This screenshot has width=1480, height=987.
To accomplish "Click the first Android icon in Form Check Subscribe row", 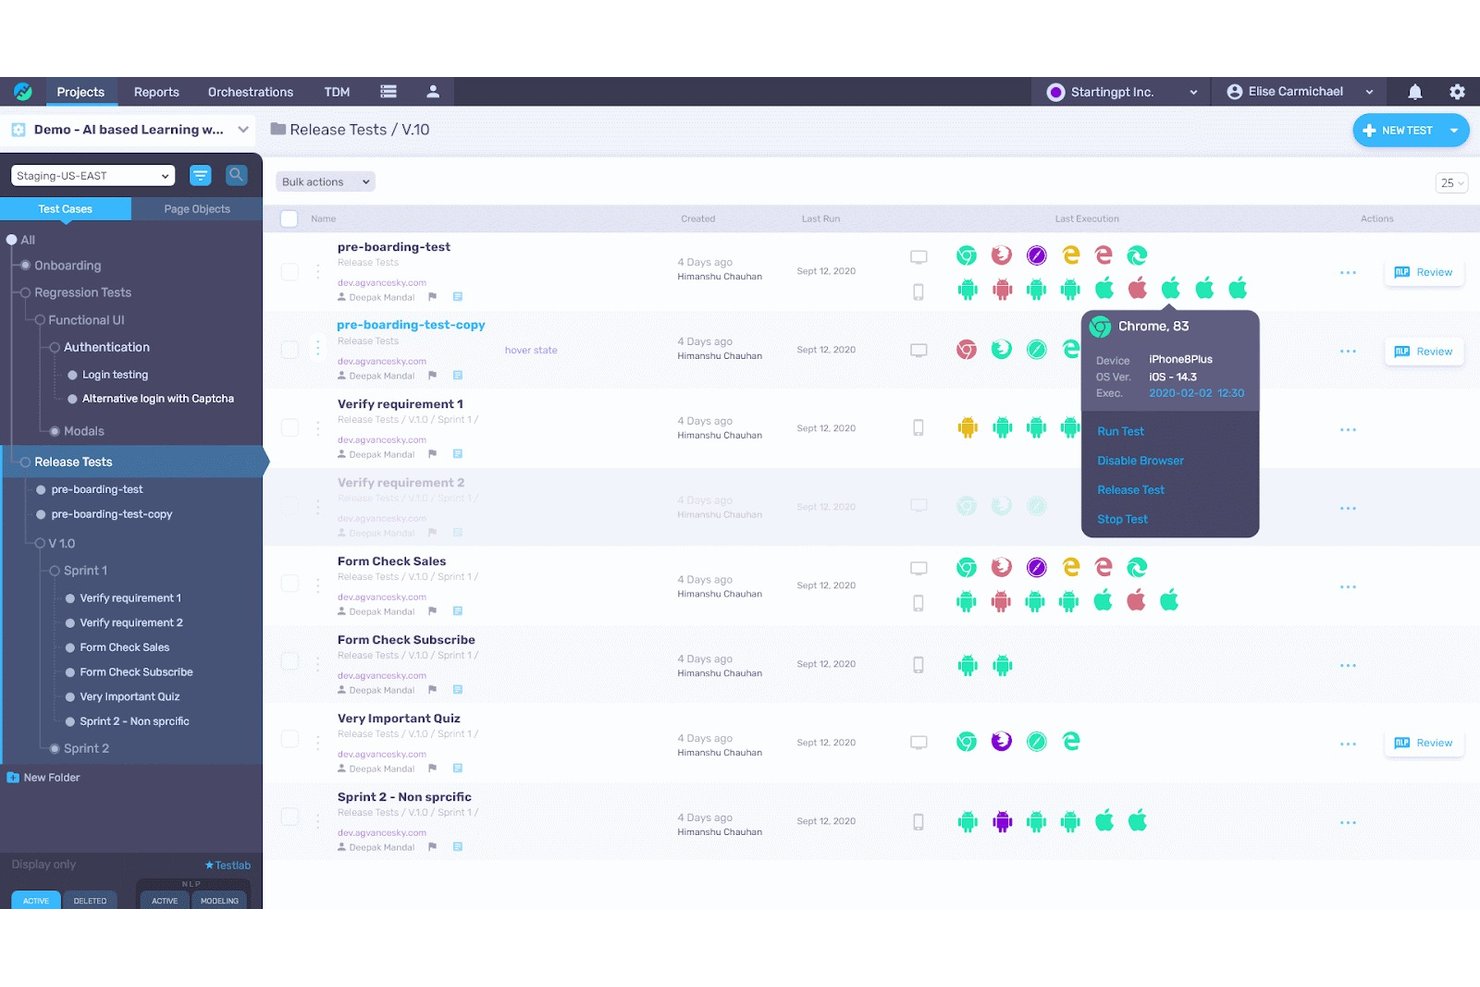I will (967, 665).
